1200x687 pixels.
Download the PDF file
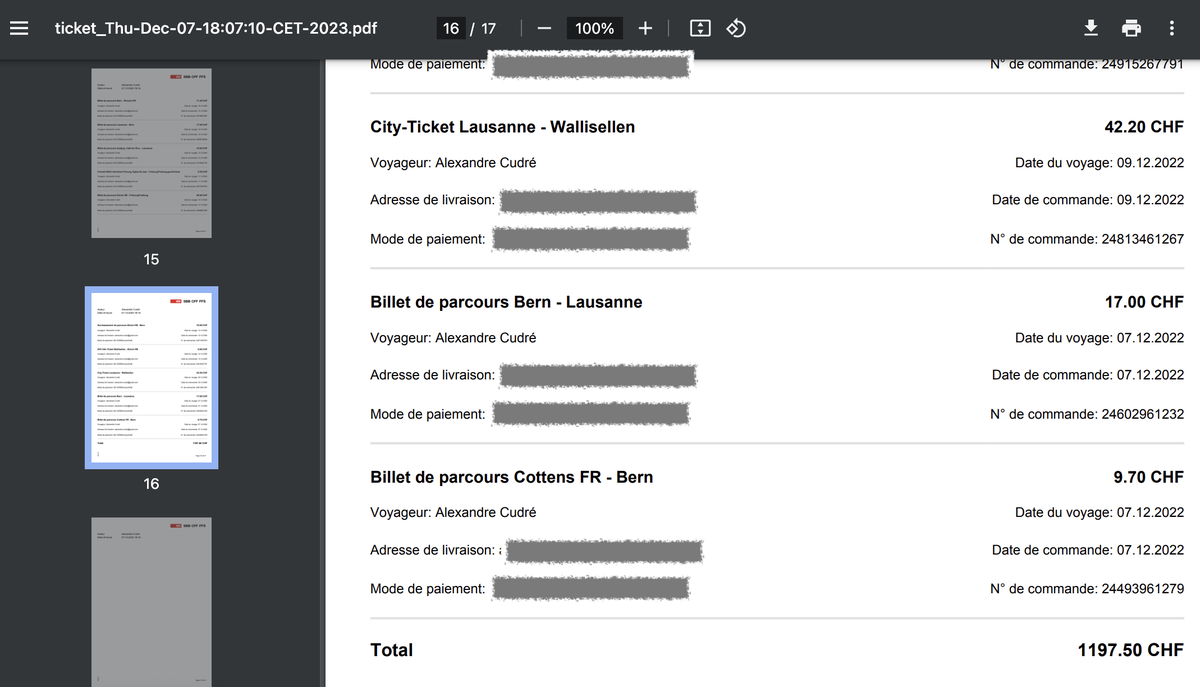pyautogui.click(x=1091, y=28)
